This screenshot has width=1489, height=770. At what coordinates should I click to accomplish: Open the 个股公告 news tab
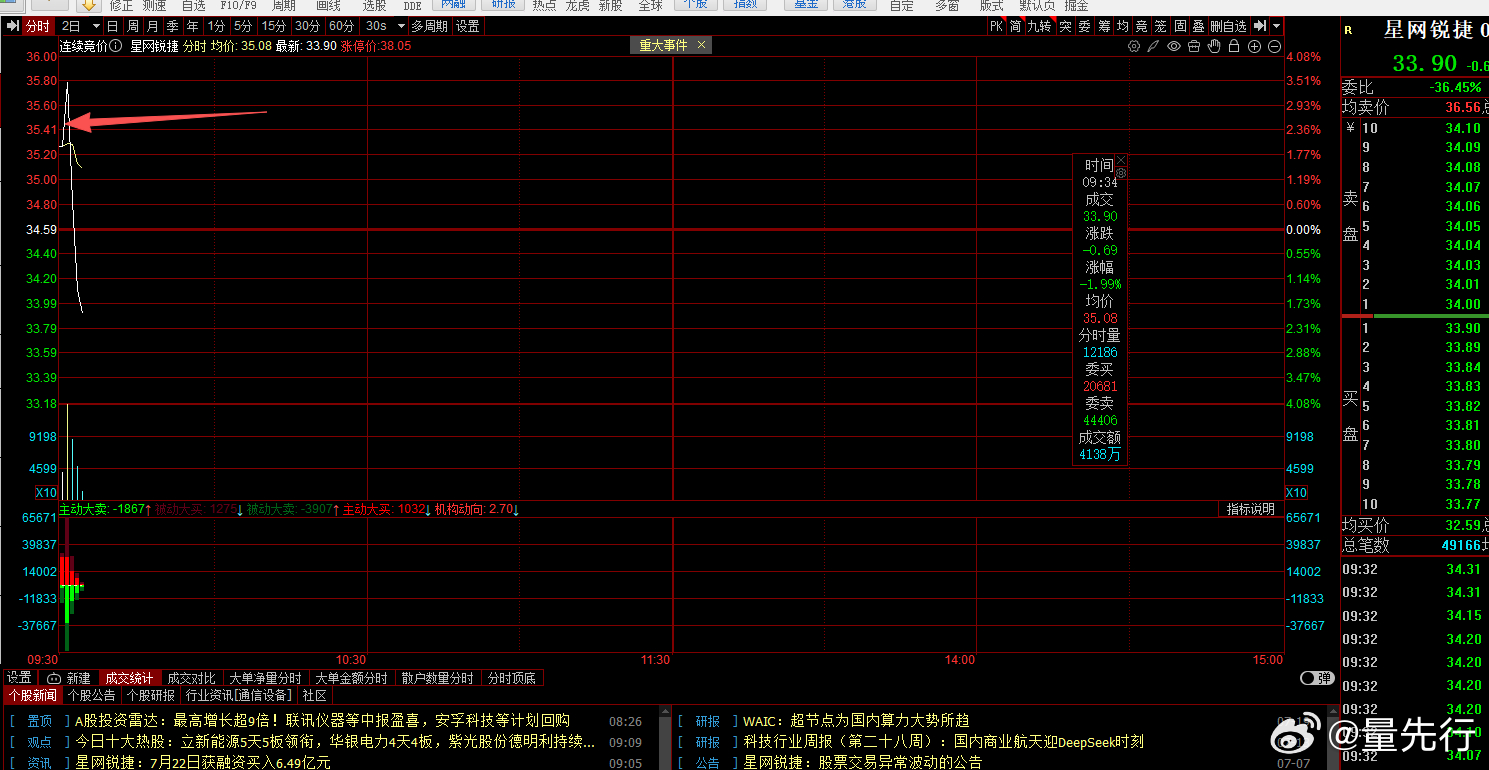tap(92, 695)
